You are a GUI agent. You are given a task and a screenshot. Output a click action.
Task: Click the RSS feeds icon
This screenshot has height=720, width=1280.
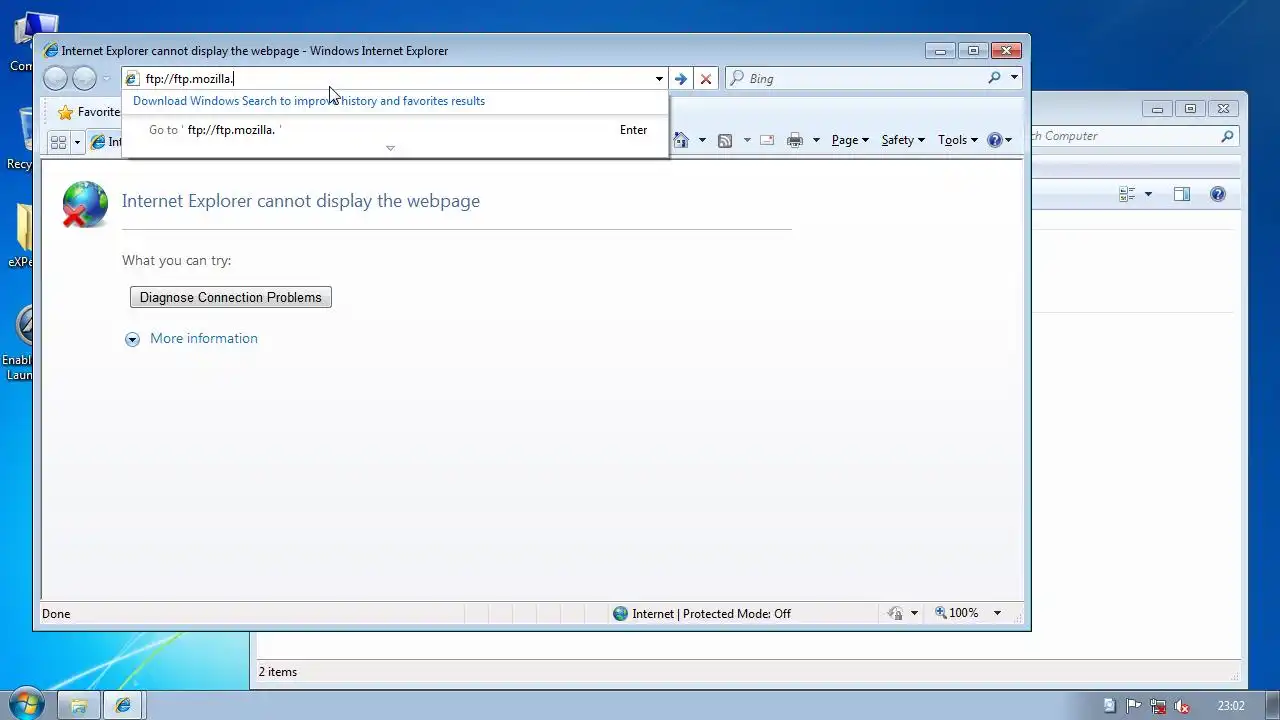pos(725,140)
